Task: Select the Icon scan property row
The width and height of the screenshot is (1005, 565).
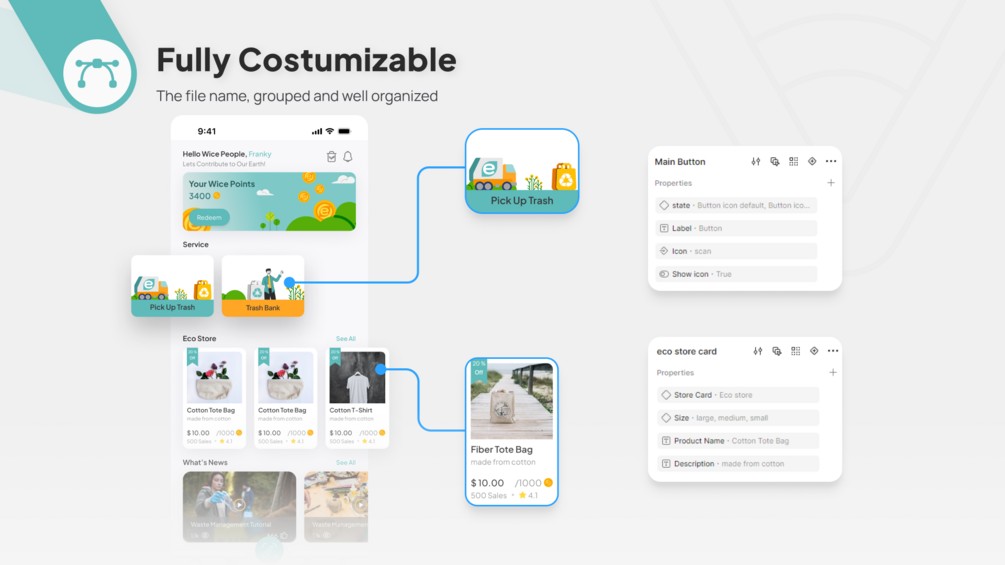Action: coord(736,251)
